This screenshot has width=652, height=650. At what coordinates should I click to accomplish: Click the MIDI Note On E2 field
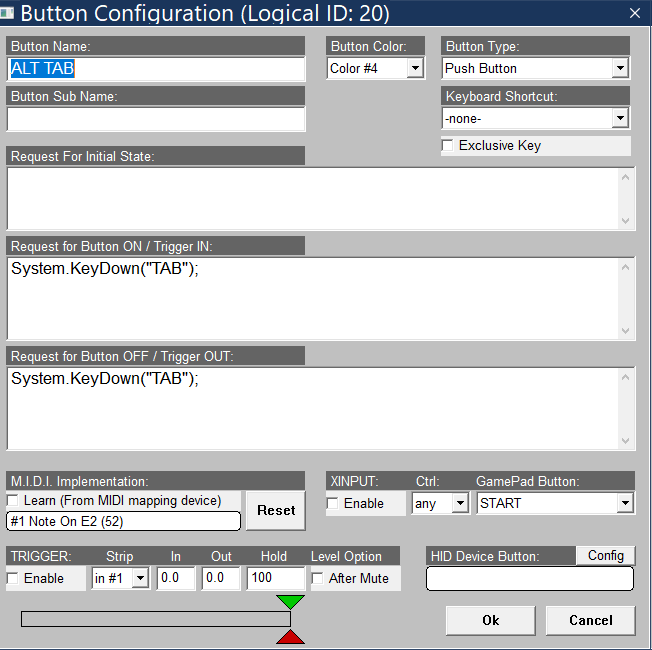click(123, 521)
